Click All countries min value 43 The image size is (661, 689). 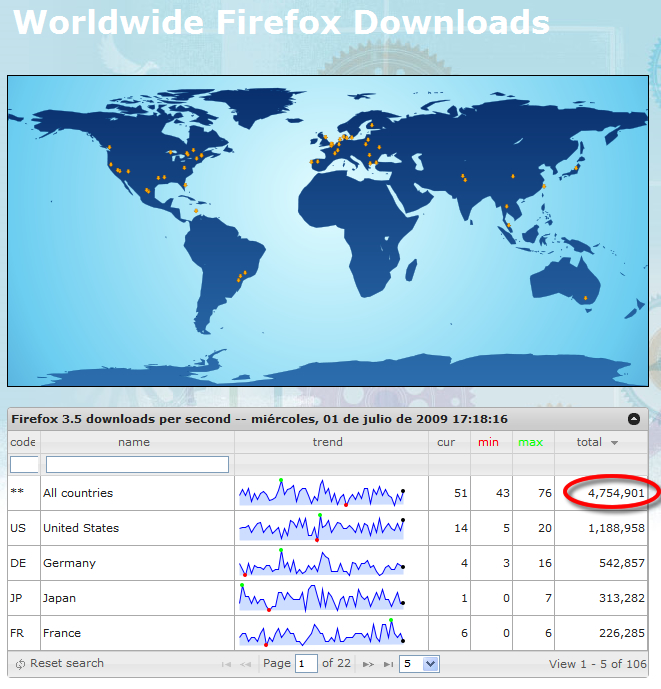coord(503,493)
